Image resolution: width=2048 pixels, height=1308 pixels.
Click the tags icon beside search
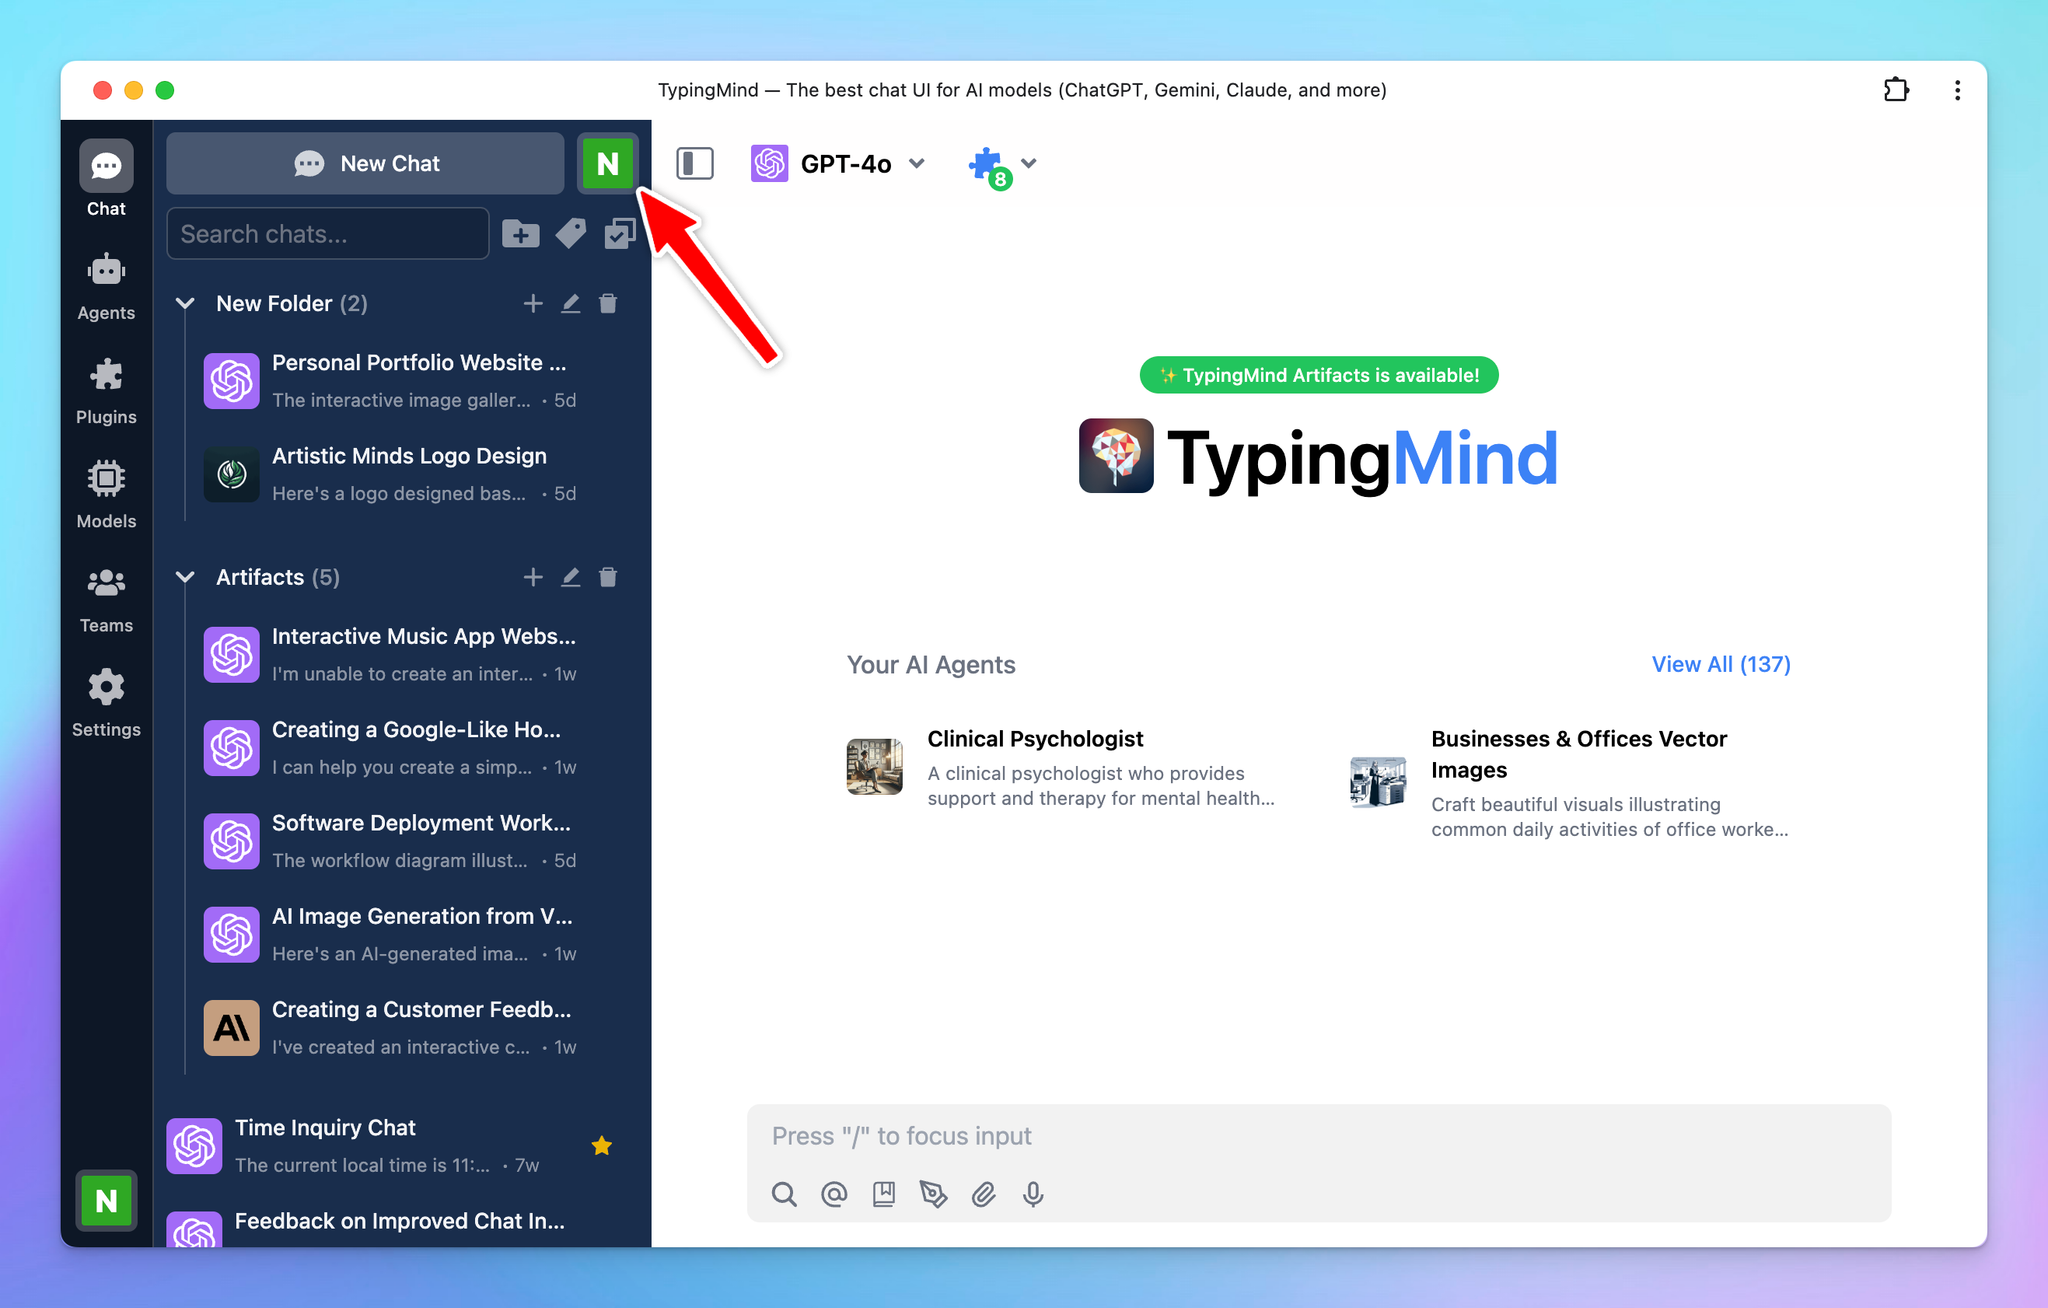click(x=571, y=234)
